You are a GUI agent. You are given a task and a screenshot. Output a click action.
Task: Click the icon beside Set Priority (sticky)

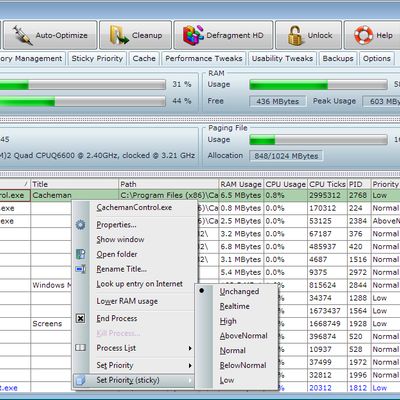80,380
